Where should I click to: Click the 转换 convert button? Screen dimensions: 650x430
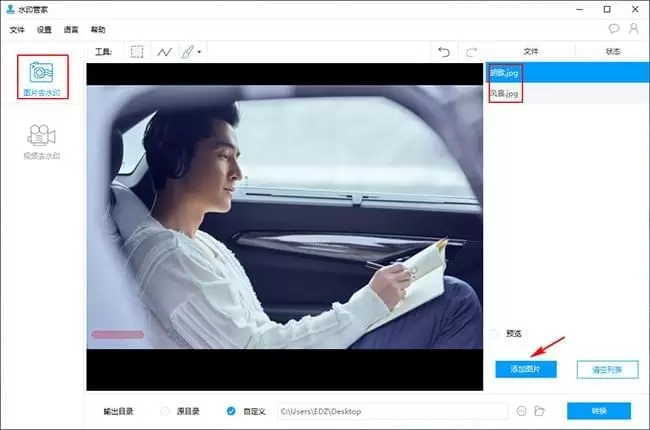tap(598, 411)
